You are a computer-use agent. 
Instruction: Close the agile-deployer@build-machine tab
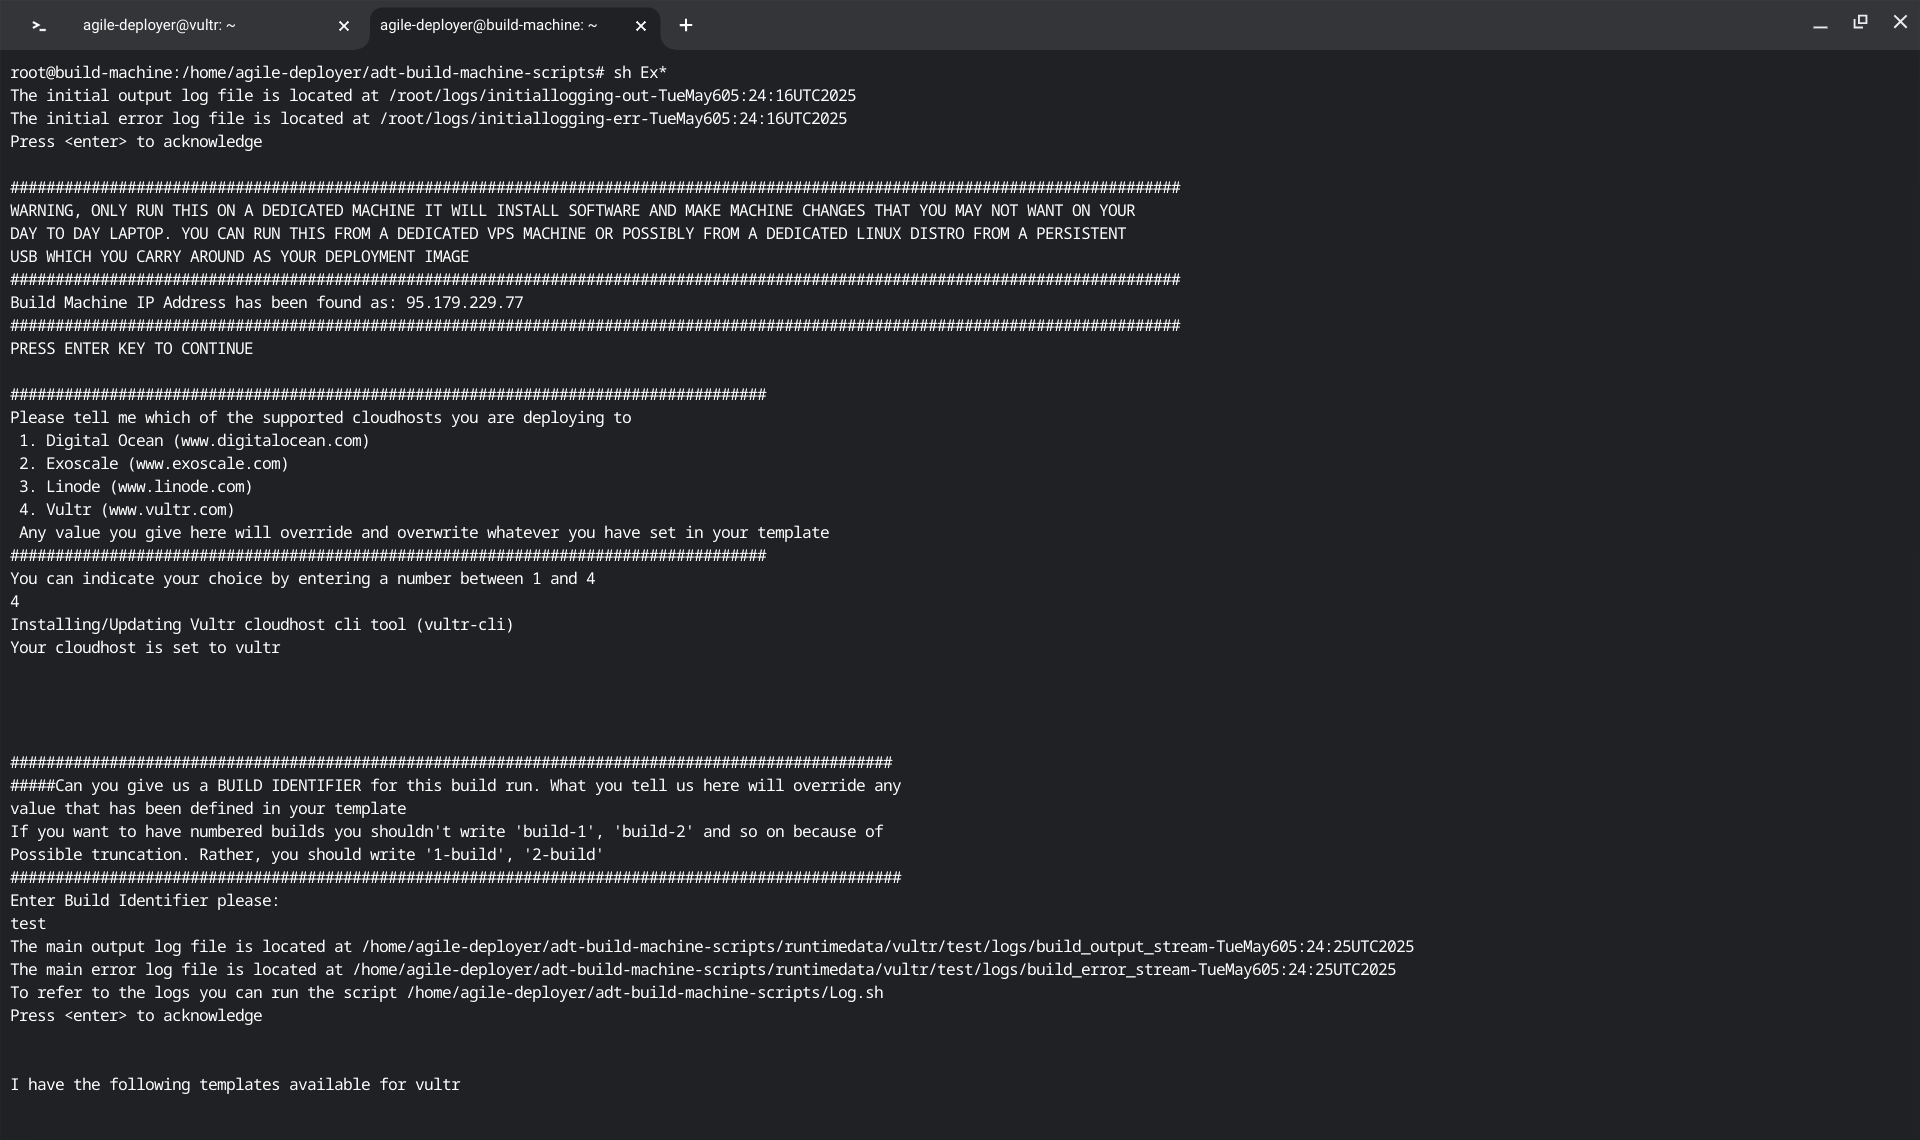641,26
